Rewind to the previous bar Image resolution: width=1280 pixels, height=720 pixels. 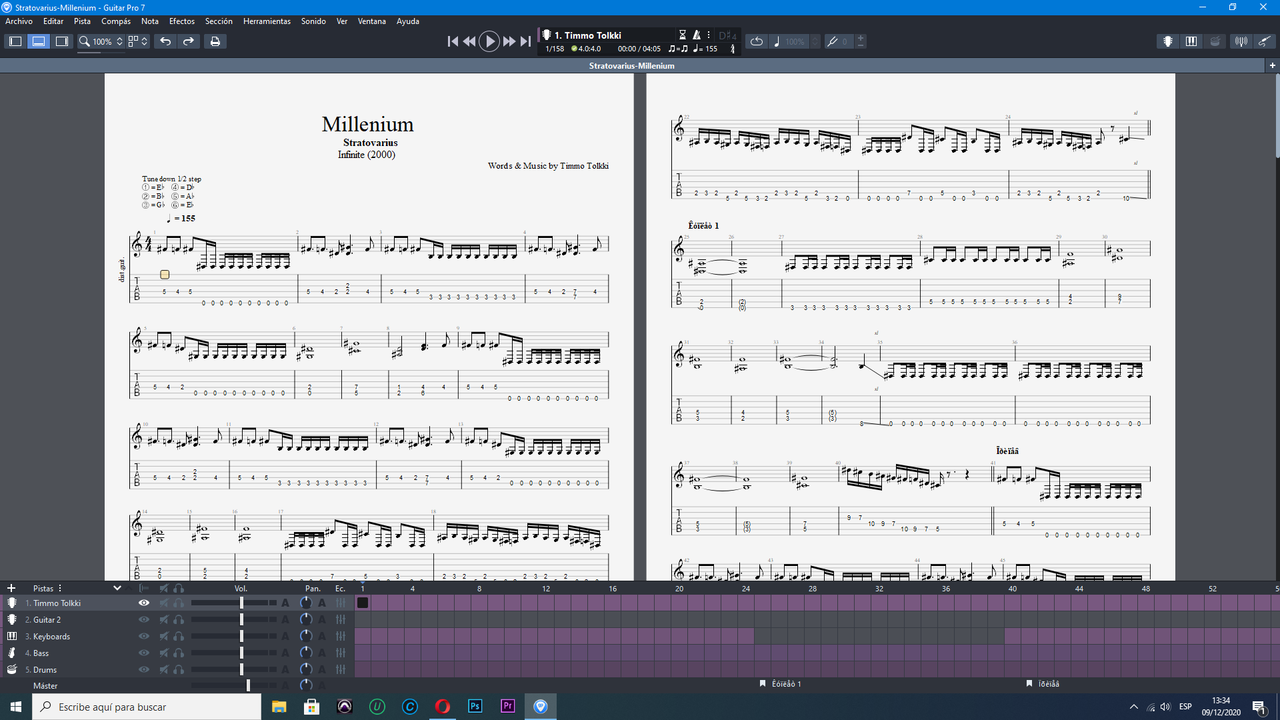click(x=469, y=41)
